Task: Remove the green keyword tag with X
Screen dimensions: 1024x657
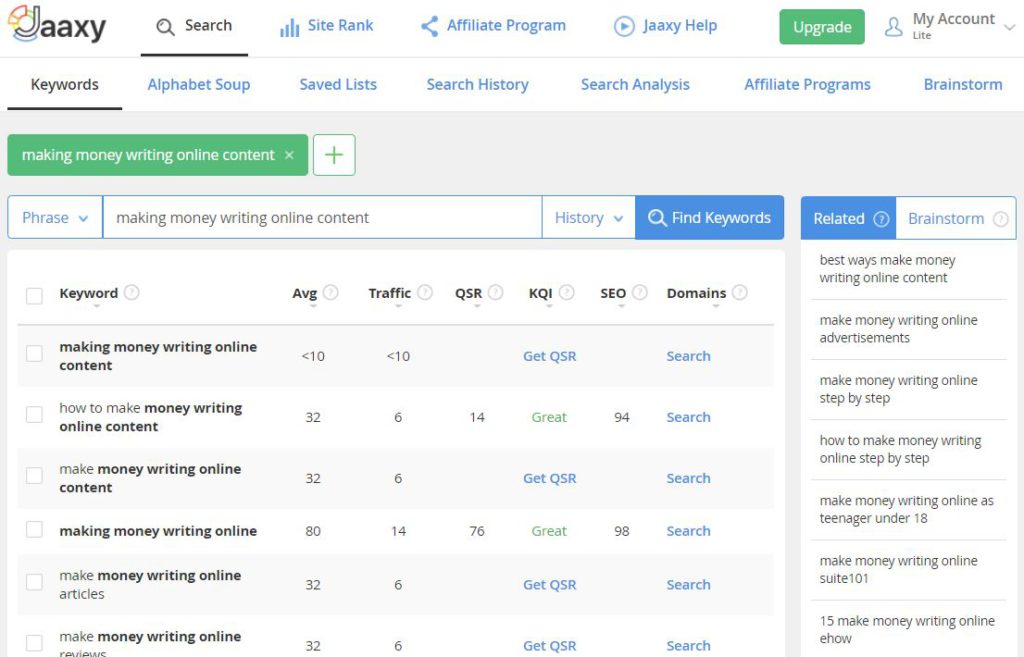Action: [x=289, y=155]
